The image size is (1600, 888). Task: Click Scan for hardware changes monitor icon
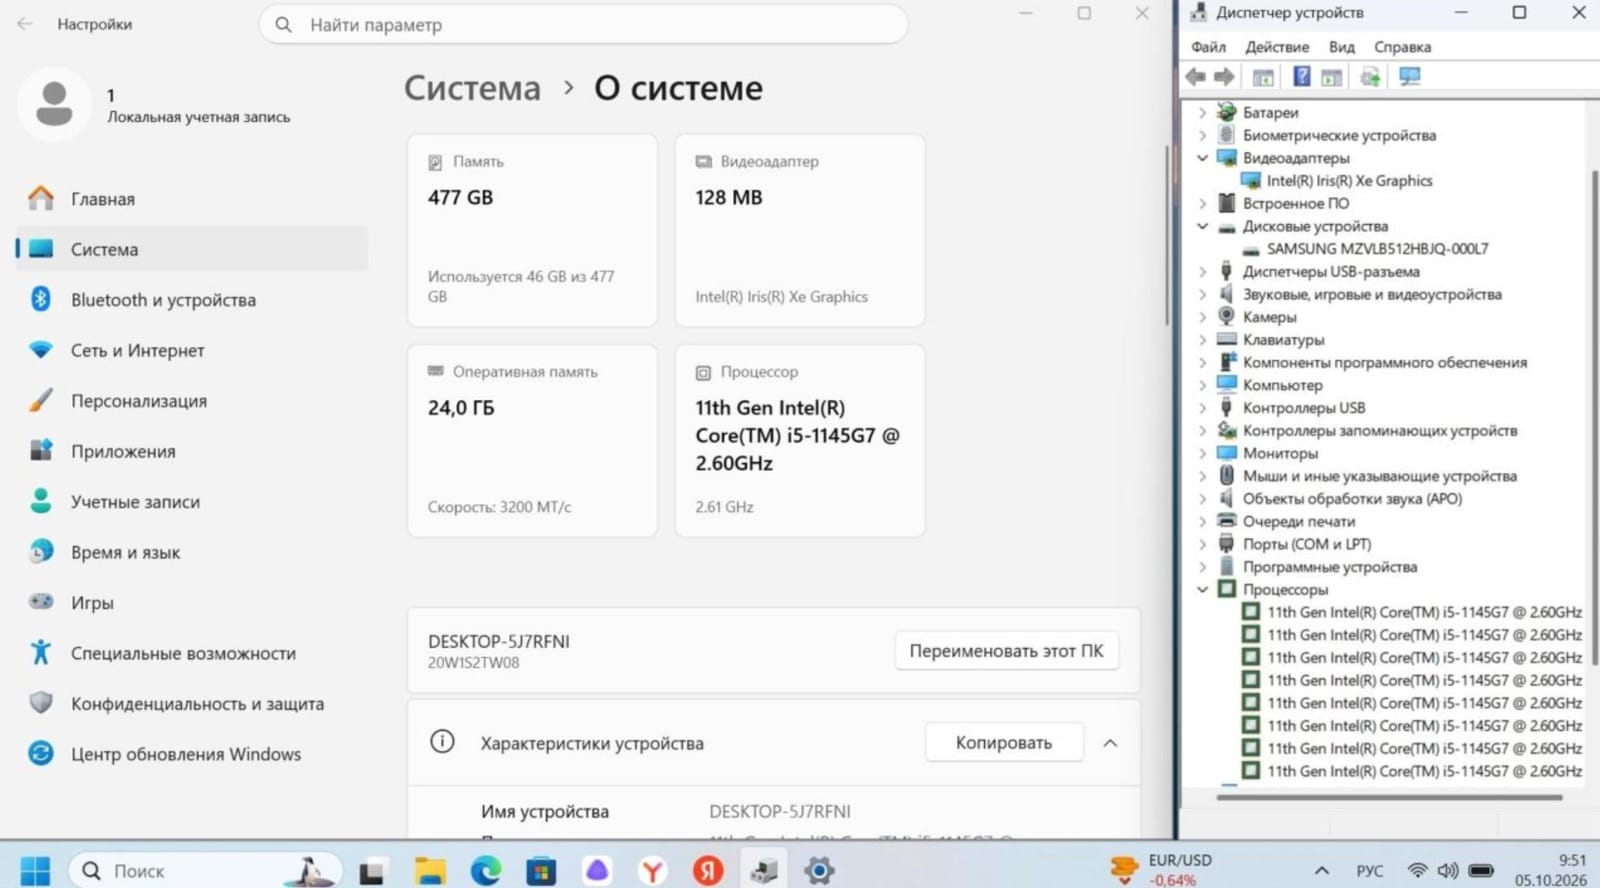[x=1410, y=76]
